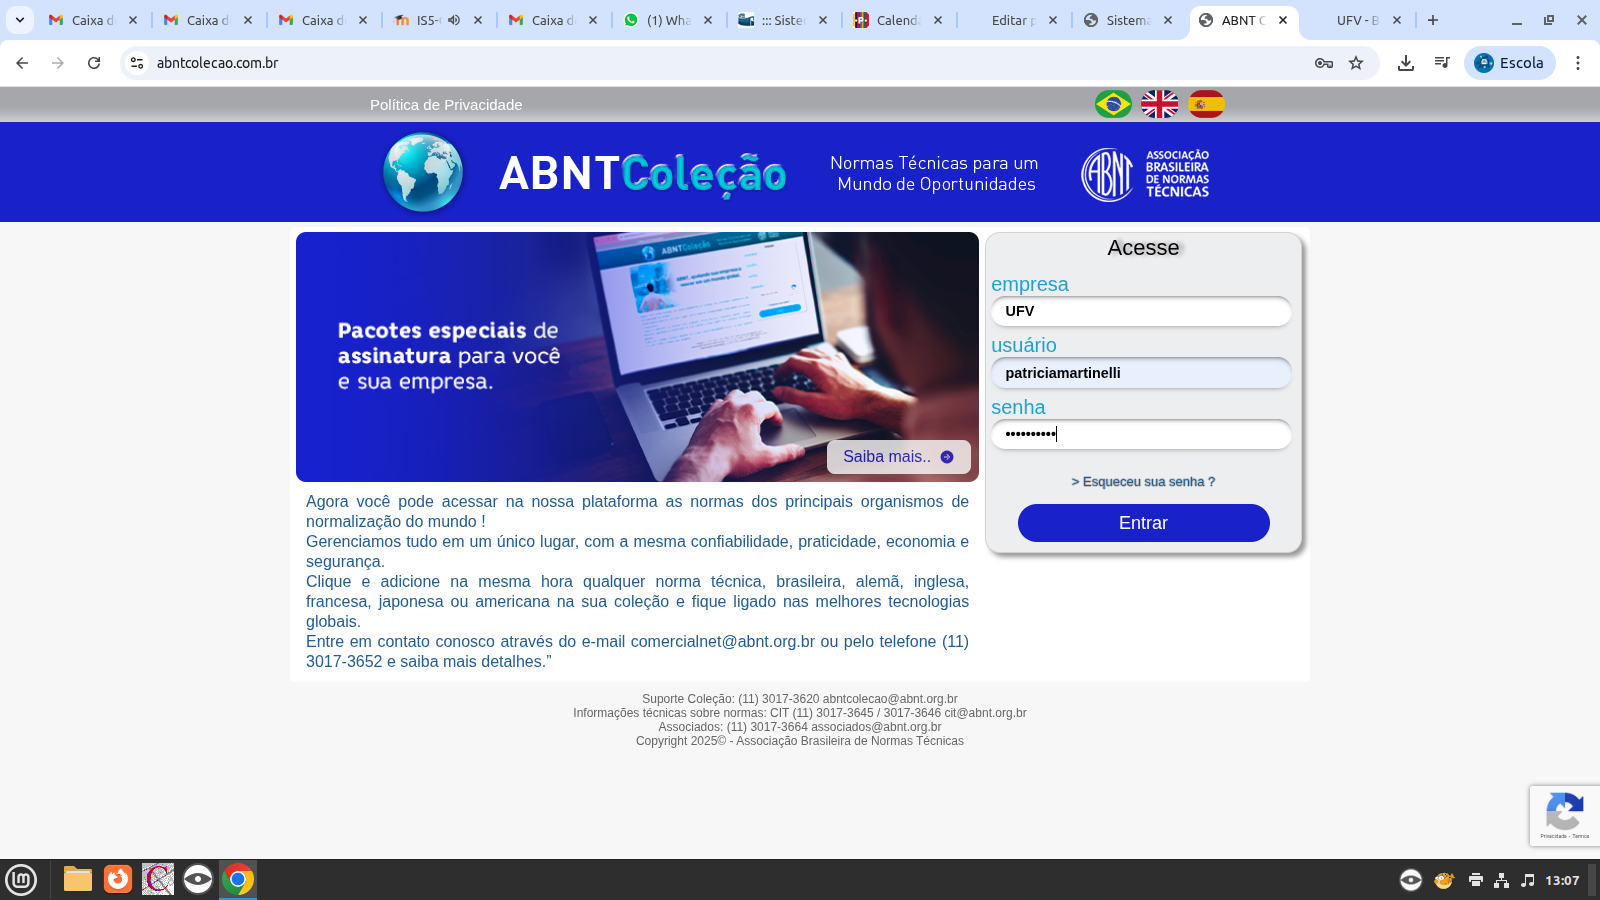Switch site language to Brazilian Portuguese flag
Viewport: 1600px width, 900px height.
click(x=1113, y=104)
